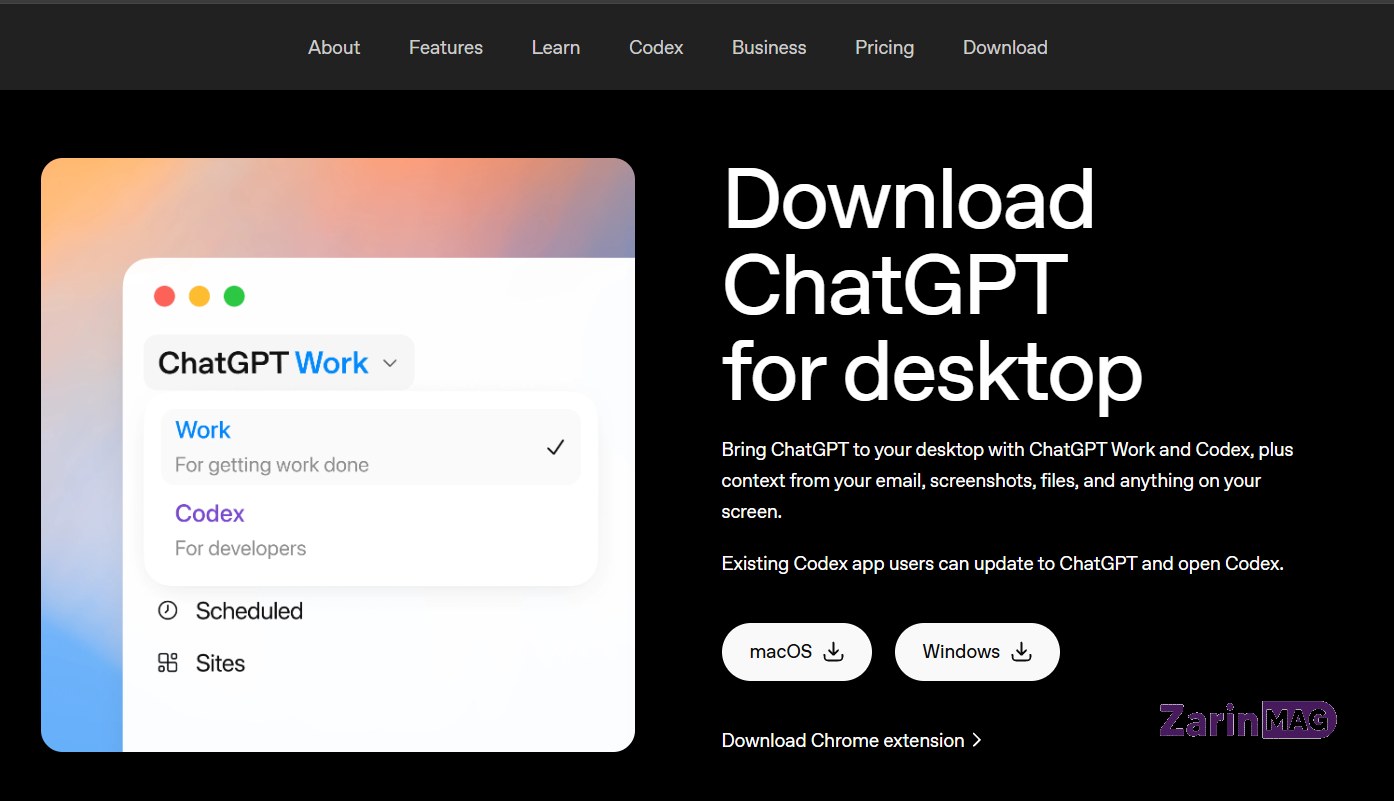Go to Features in top navigation

[x=446, y=47]
